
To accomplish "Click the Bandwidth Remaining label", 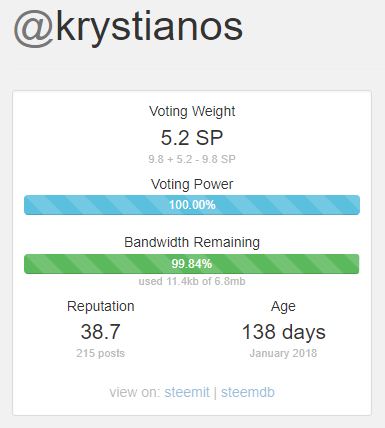I will [192, 242].
